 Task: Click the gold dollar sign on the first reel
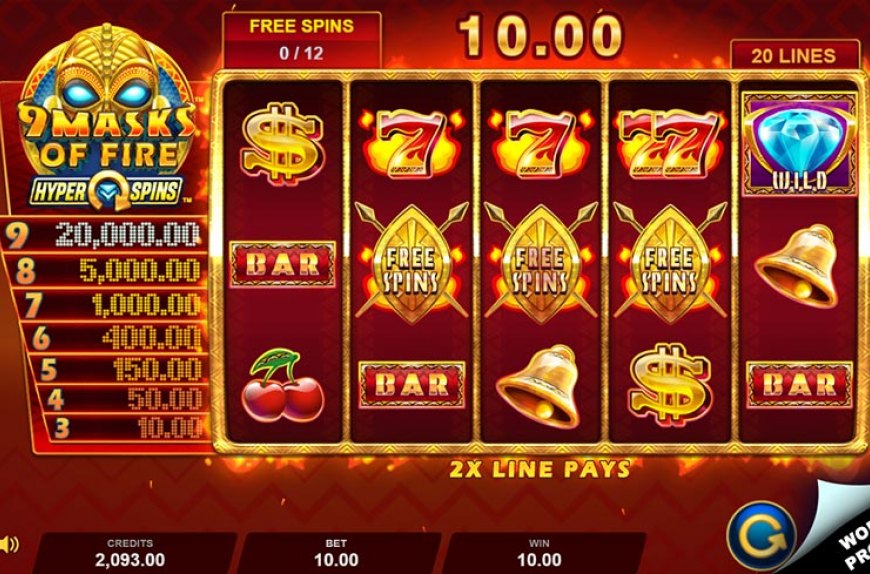click(x=282, y=144)
